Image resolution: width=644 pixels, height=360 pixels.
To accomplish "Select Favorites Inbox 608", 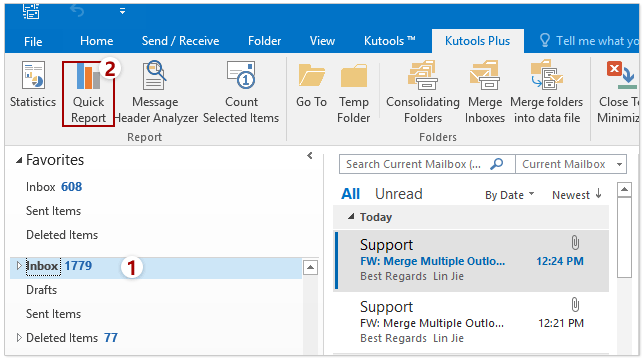I will [x=54, y=187].
